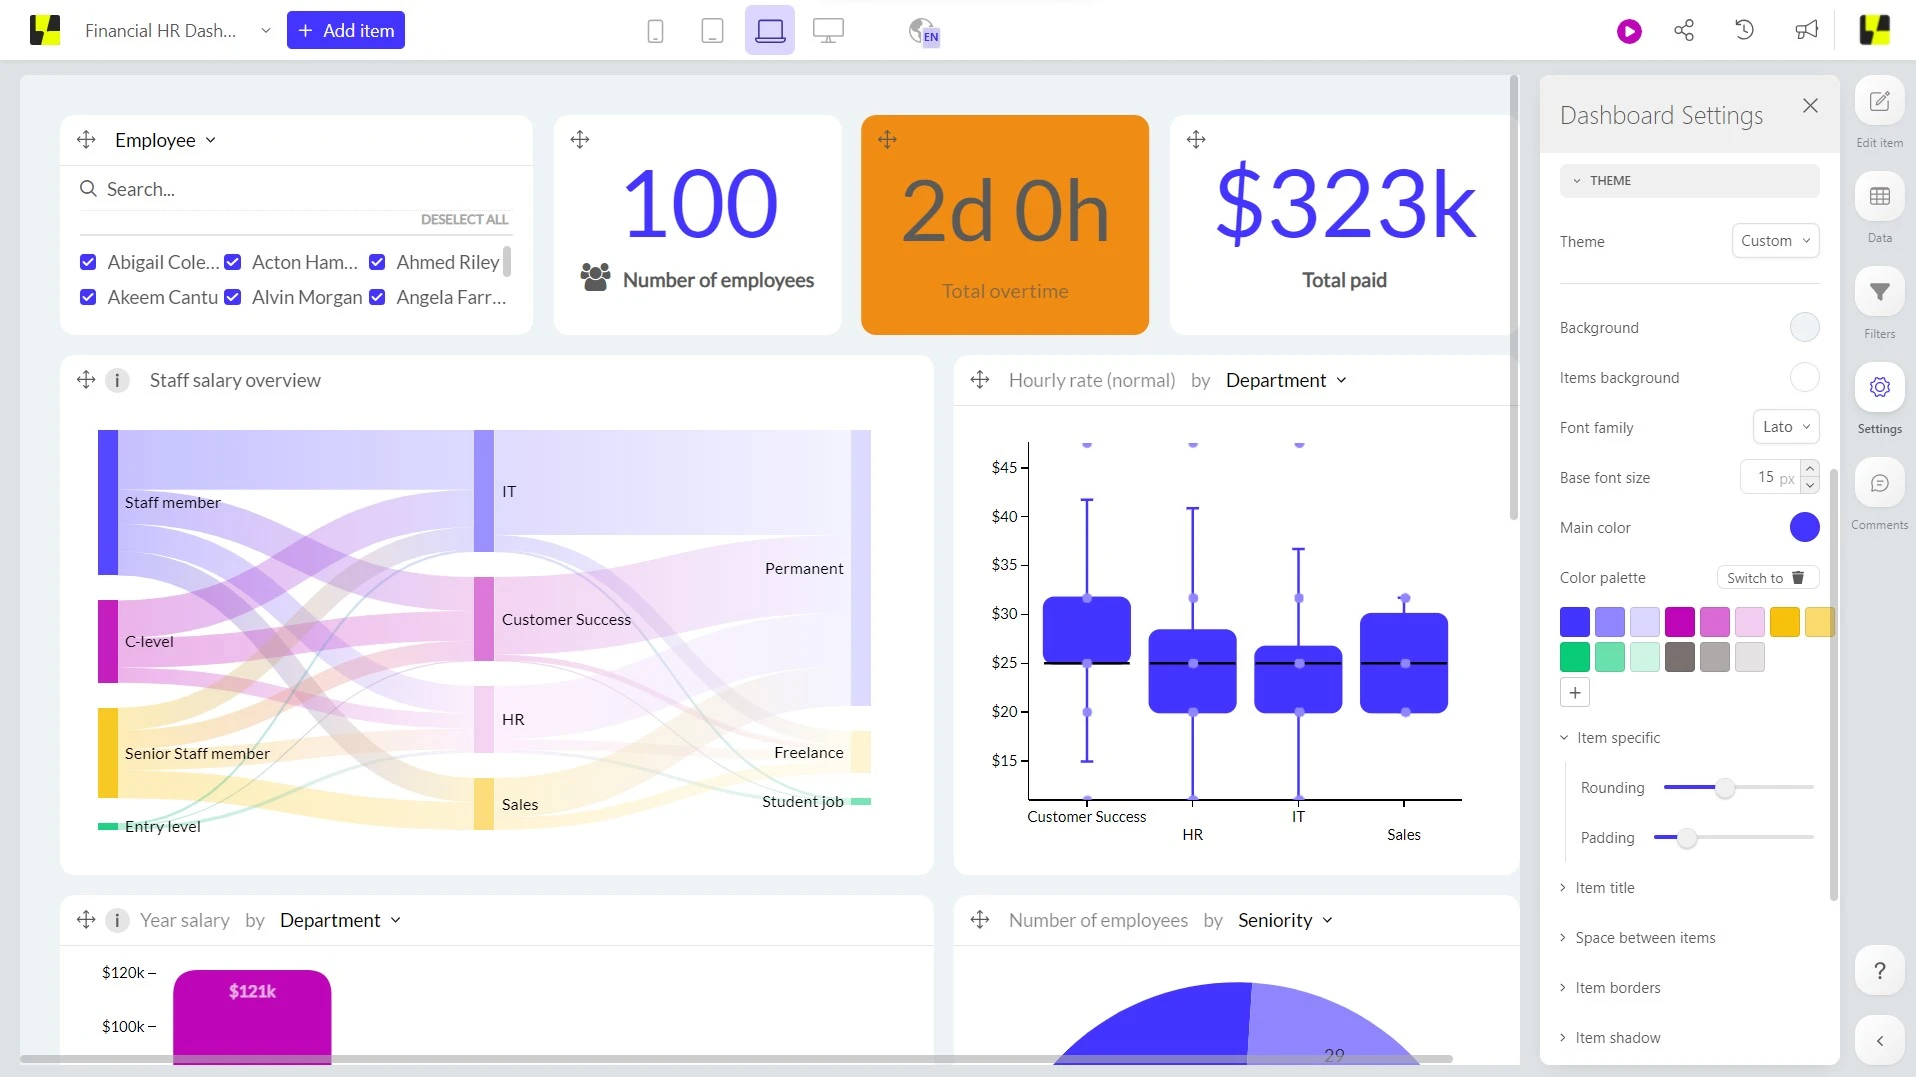
Task: Uncheck Angela Farr employee checkbox
Action: click(377, 297)
